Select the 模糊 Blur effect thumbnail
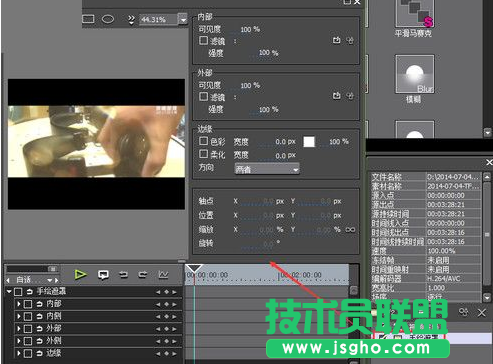The image size is (493, 364). 415,74
